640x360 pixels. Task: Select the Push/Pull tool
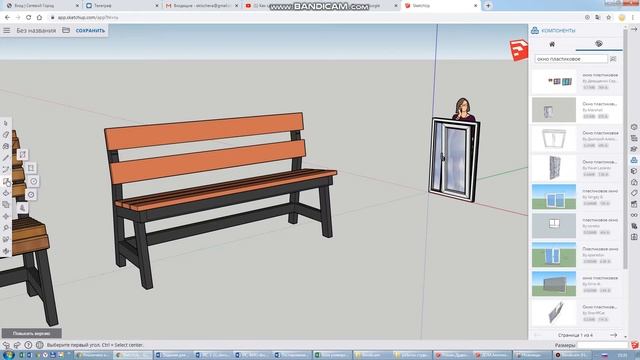(x=6, y=193)
